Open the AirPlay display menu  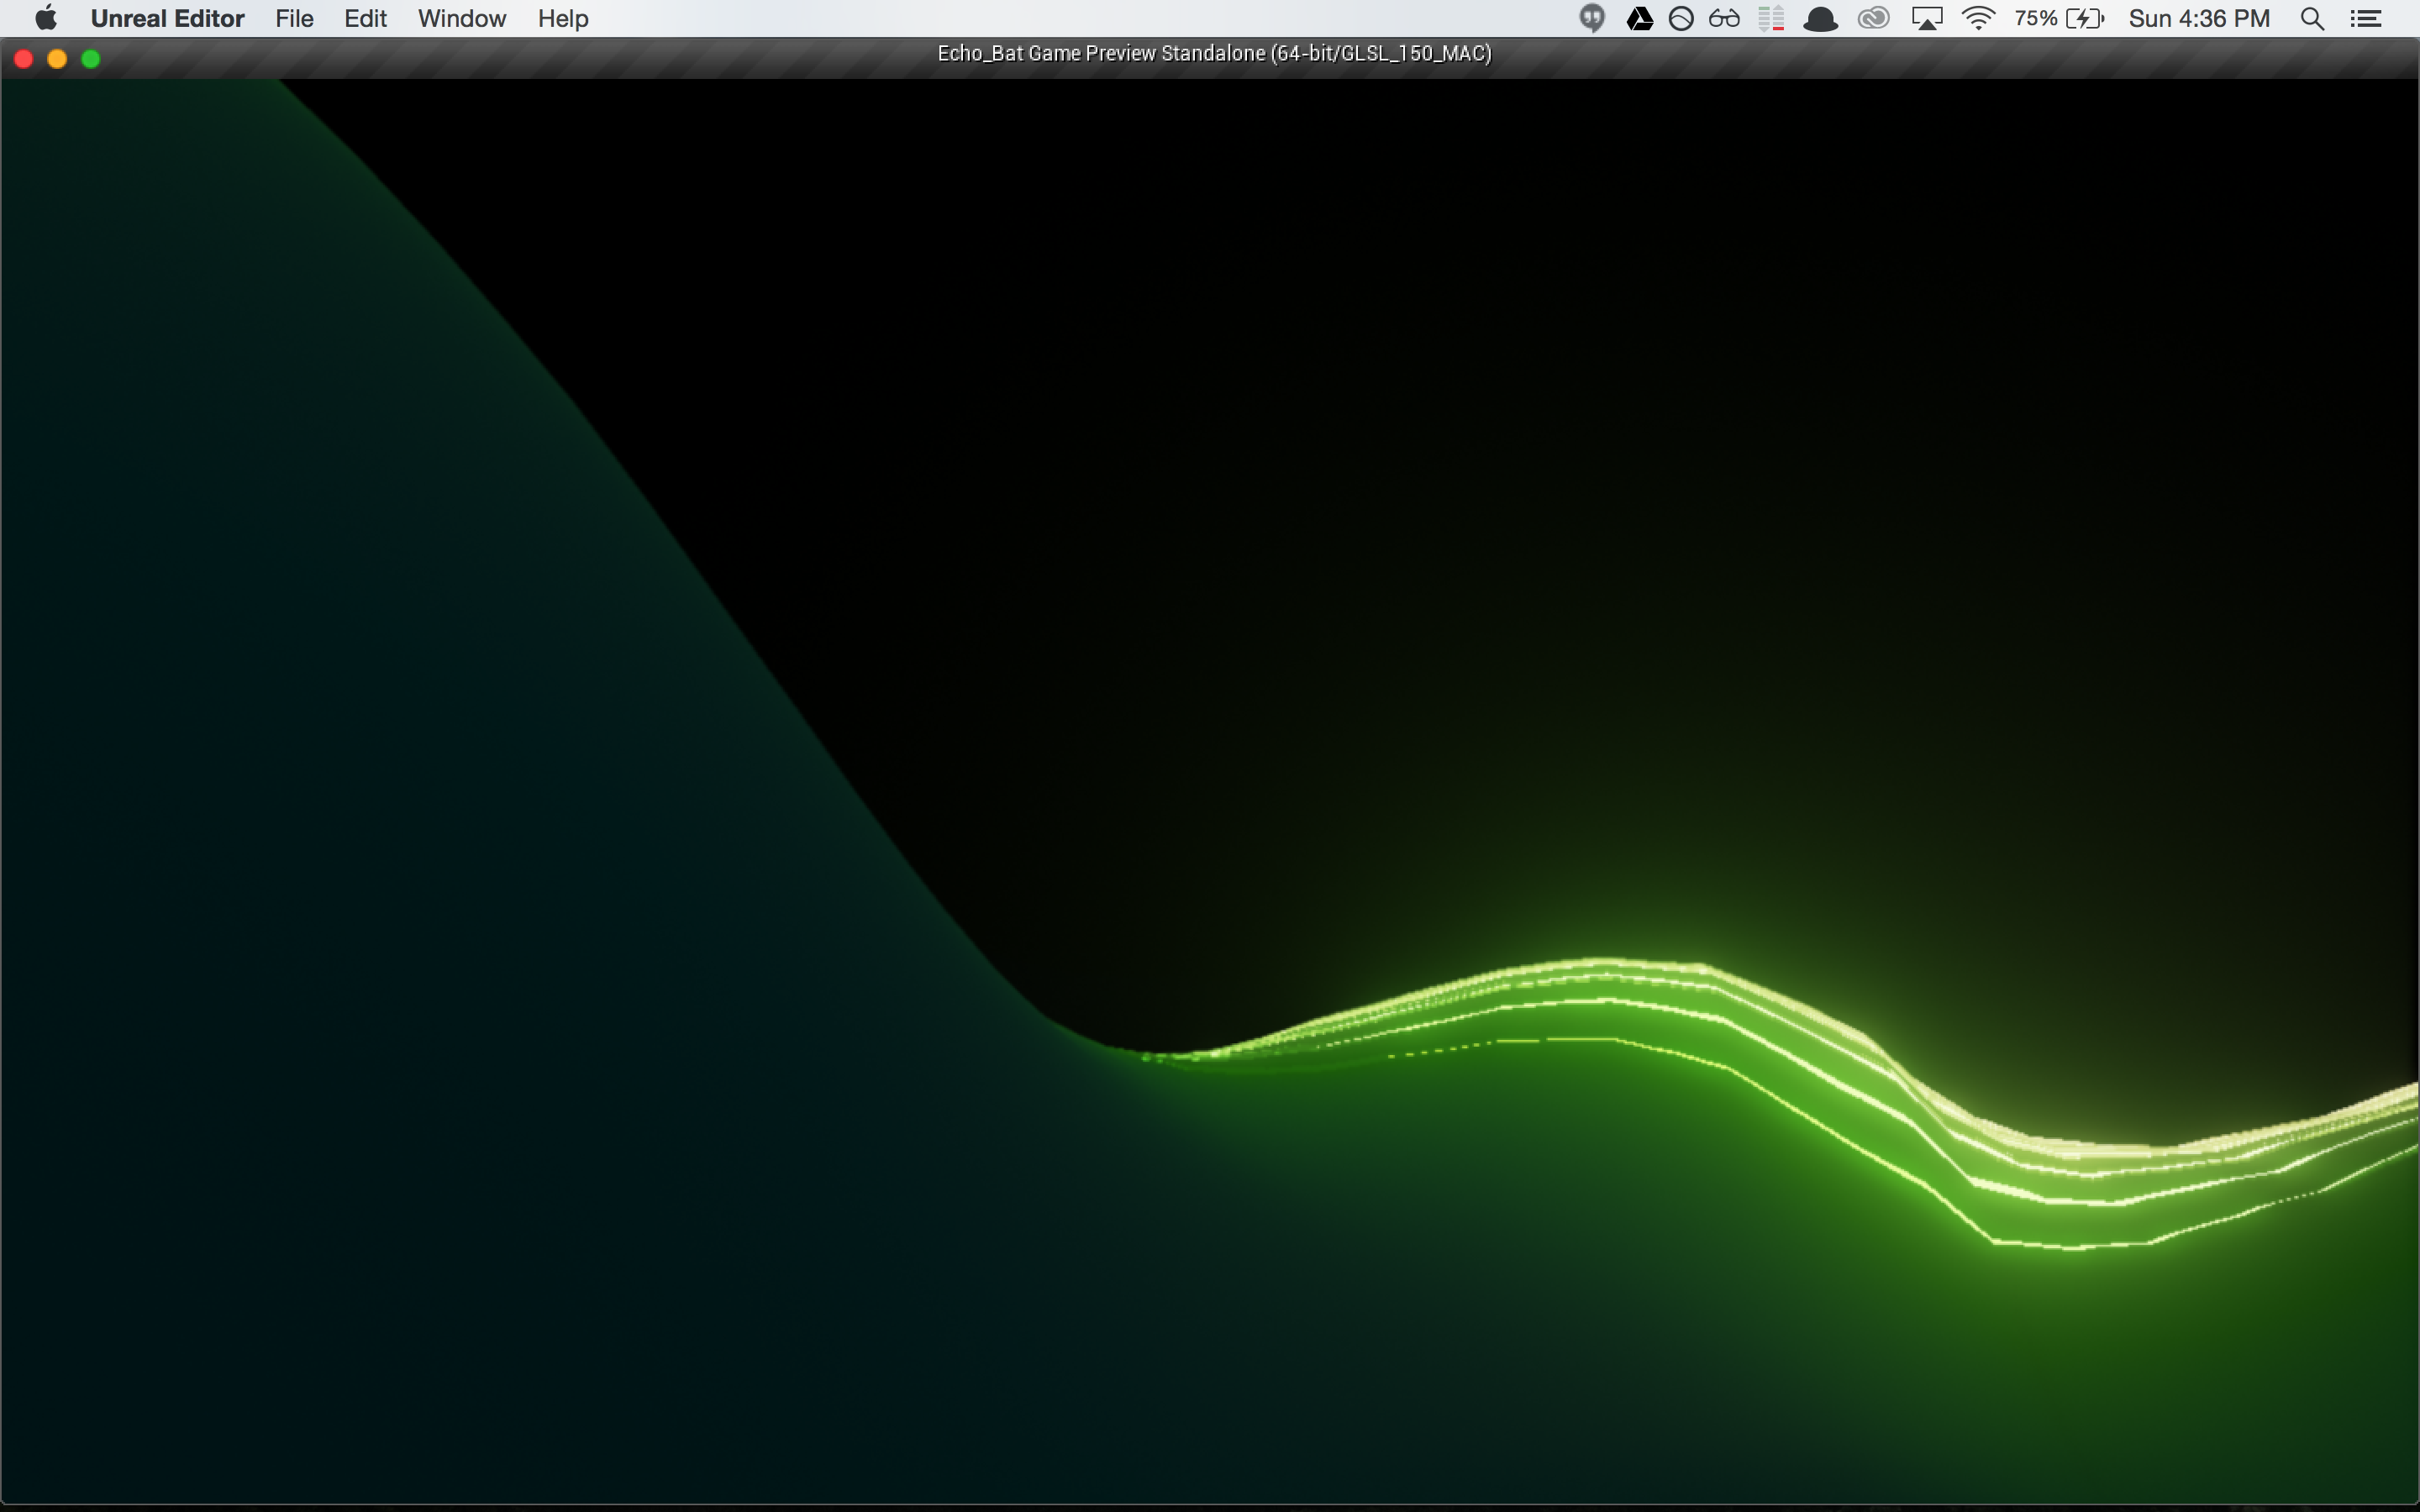pyautogui.click(x=1926, y=18)
